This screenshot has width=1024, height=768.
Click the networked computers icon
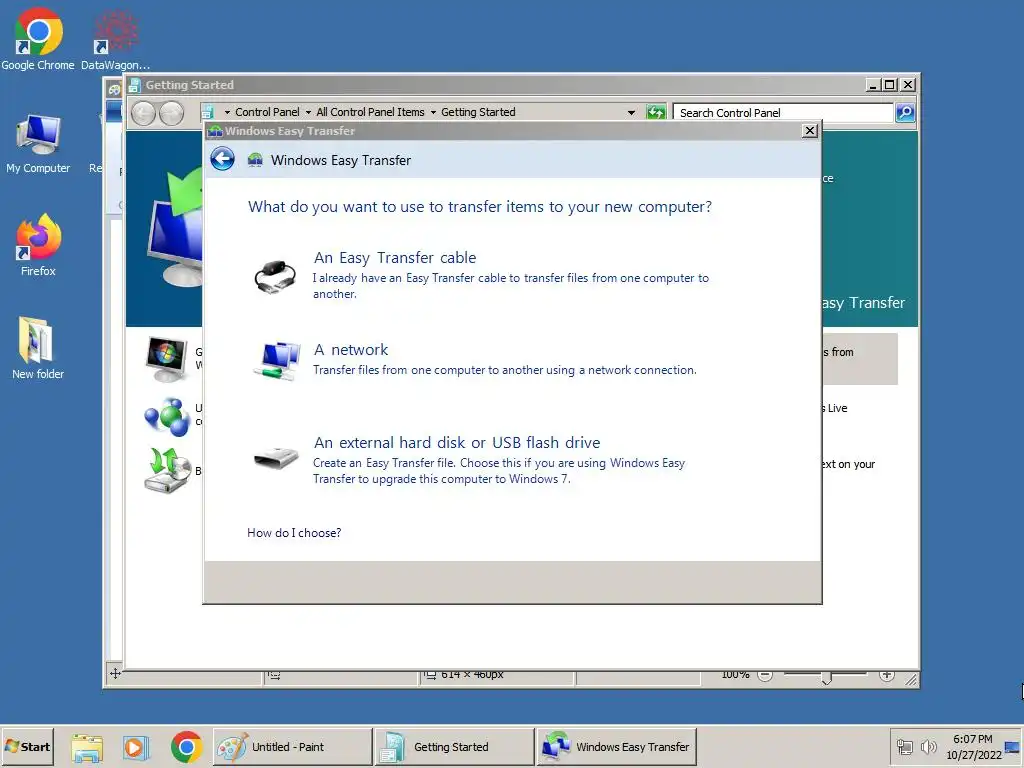[x=277, y=360]
